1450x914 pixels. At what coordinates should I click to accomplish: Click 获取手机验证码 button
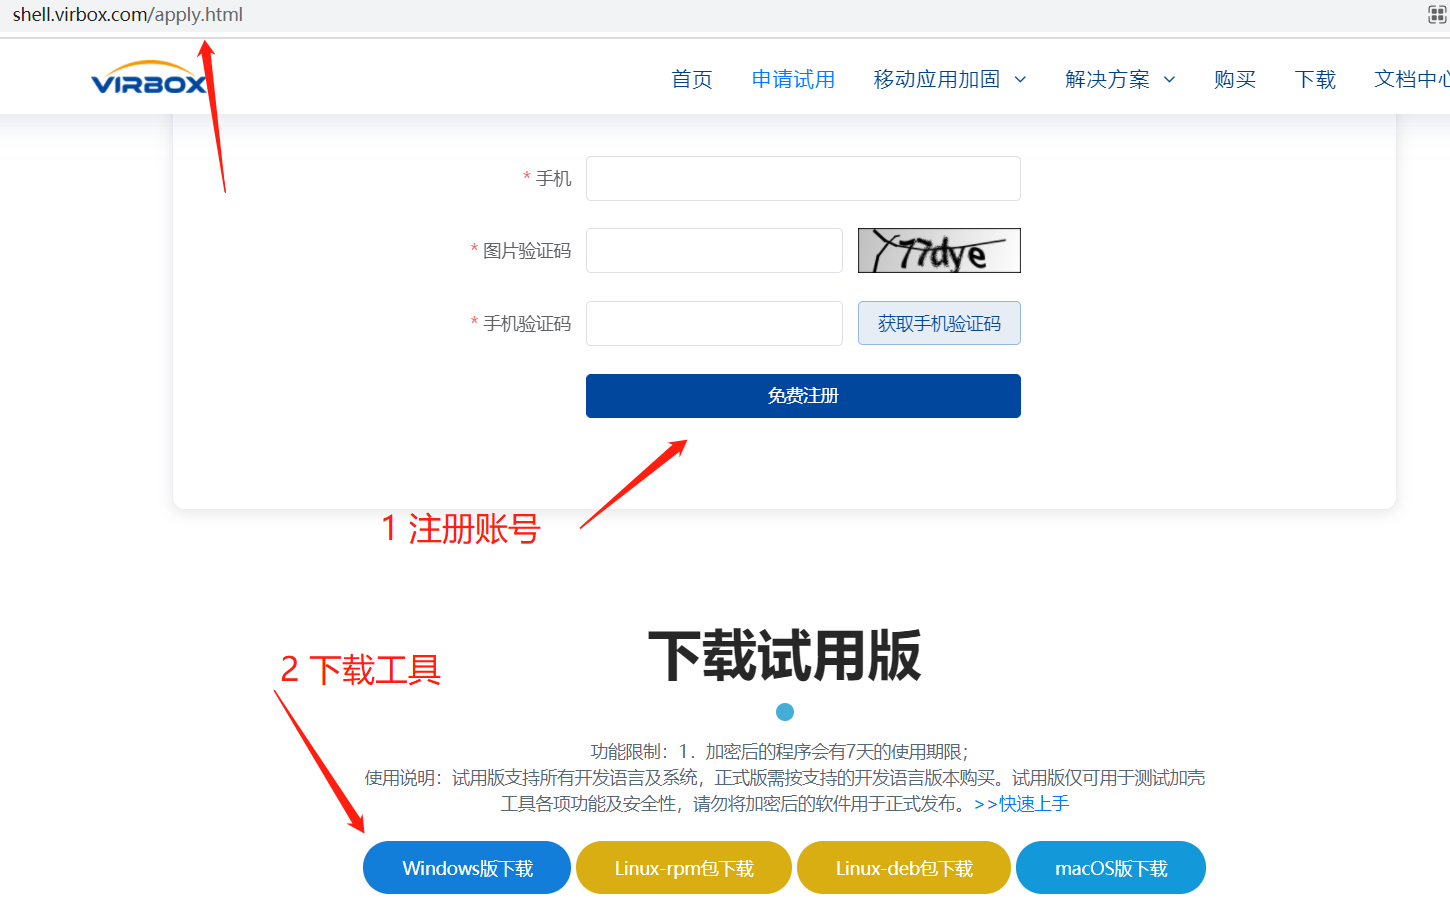tap(939, 323)
